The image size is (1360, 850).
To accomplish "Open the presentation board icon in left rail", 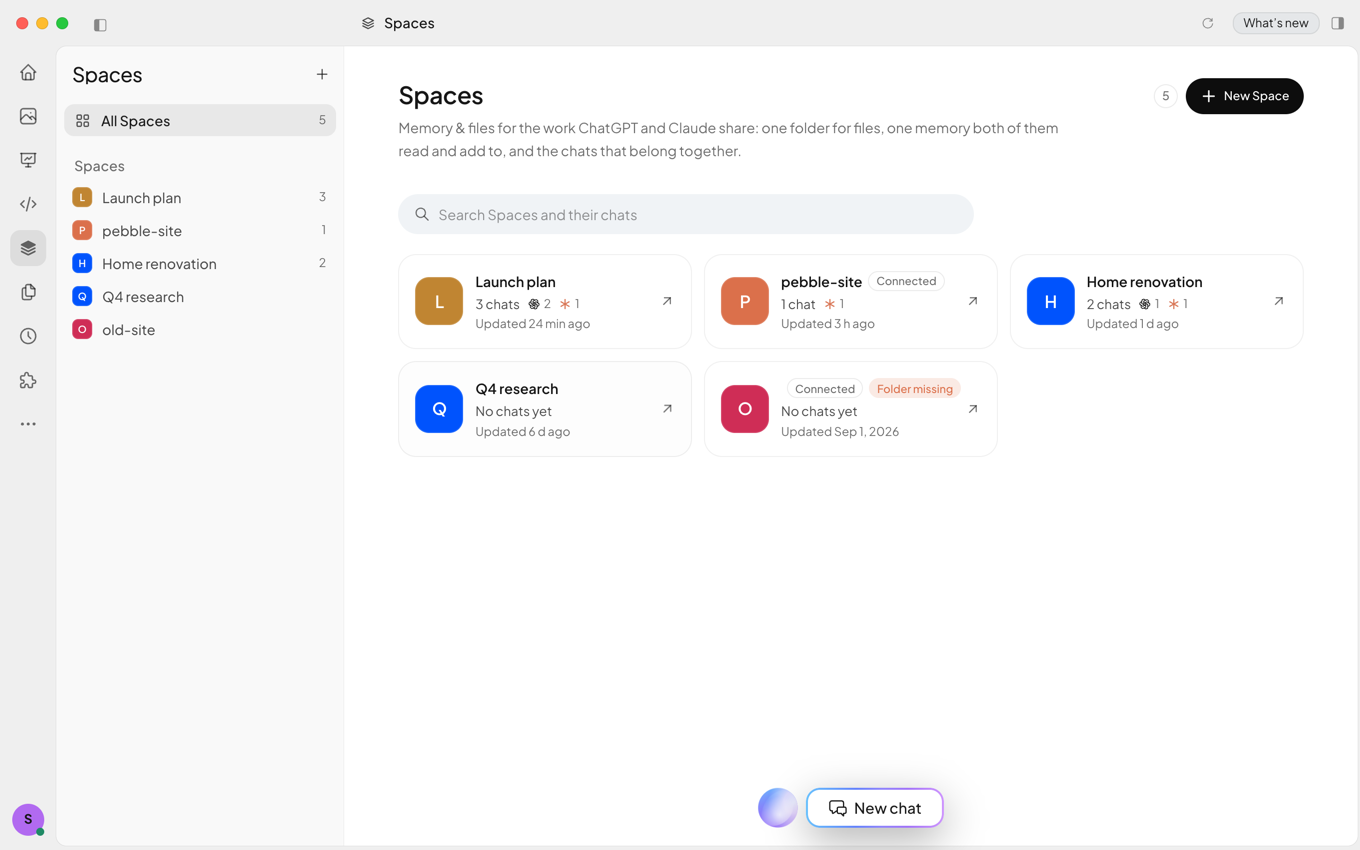I will coord(28,160).
